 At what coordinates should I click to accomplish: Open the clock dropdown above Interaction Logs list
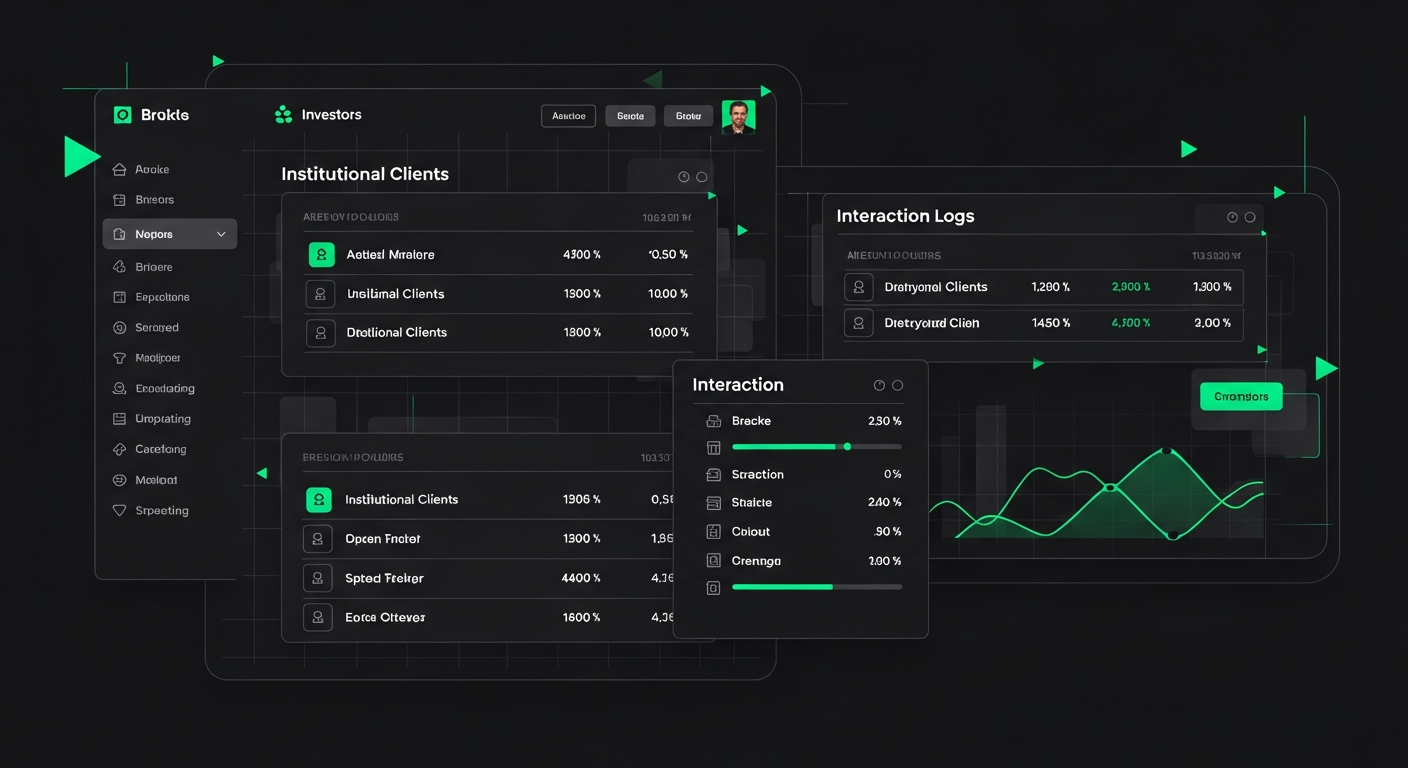pos(1234,217)
